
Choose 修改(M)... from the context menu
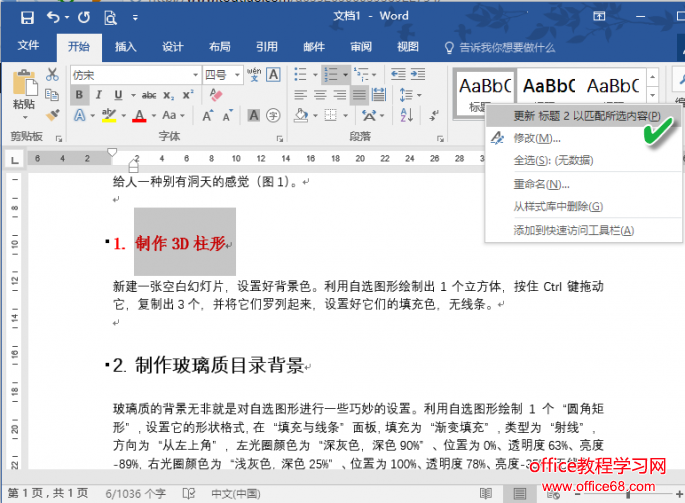537,138
